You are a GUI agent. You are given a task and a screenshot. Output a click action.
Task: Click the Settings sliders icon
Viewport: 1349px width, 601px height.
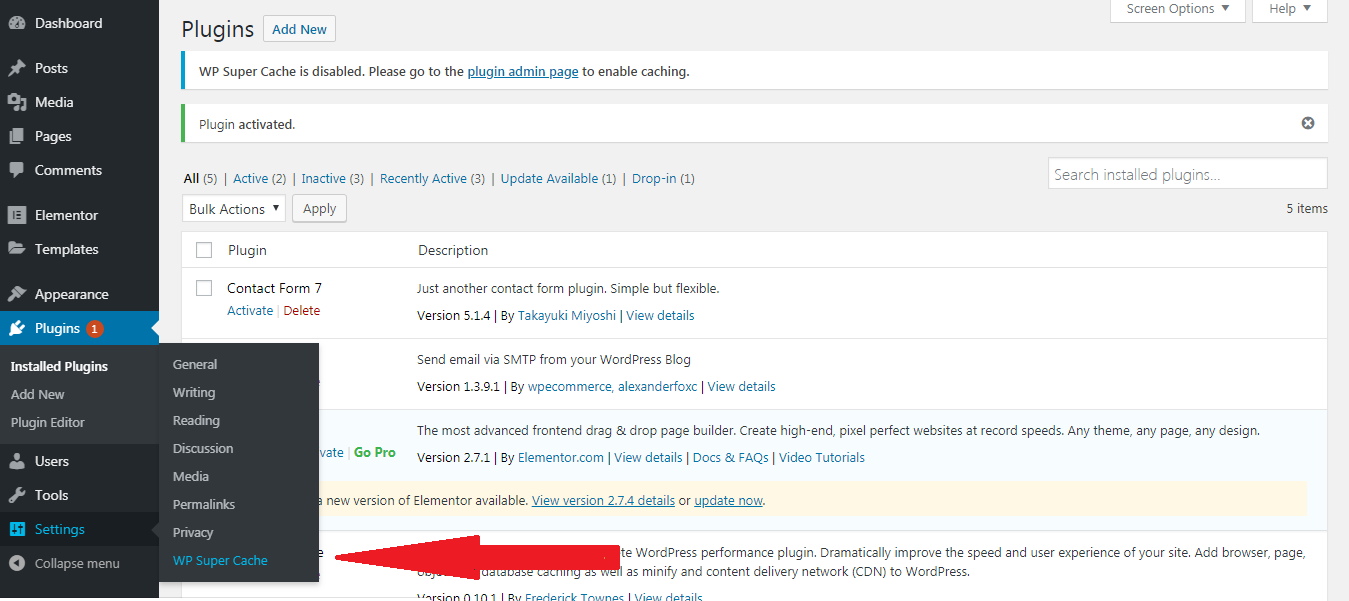click(17, 529)
